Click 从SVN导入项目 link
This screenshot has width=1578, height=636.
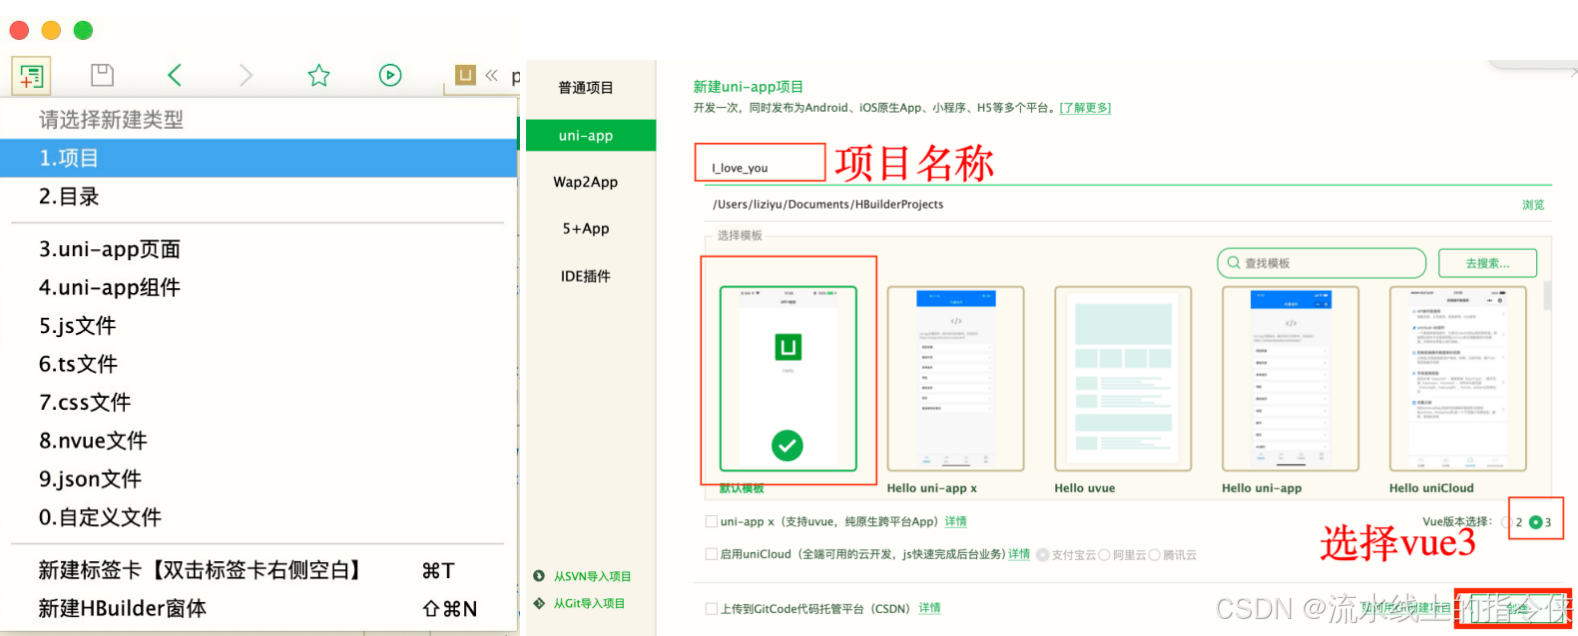(592, 576)
